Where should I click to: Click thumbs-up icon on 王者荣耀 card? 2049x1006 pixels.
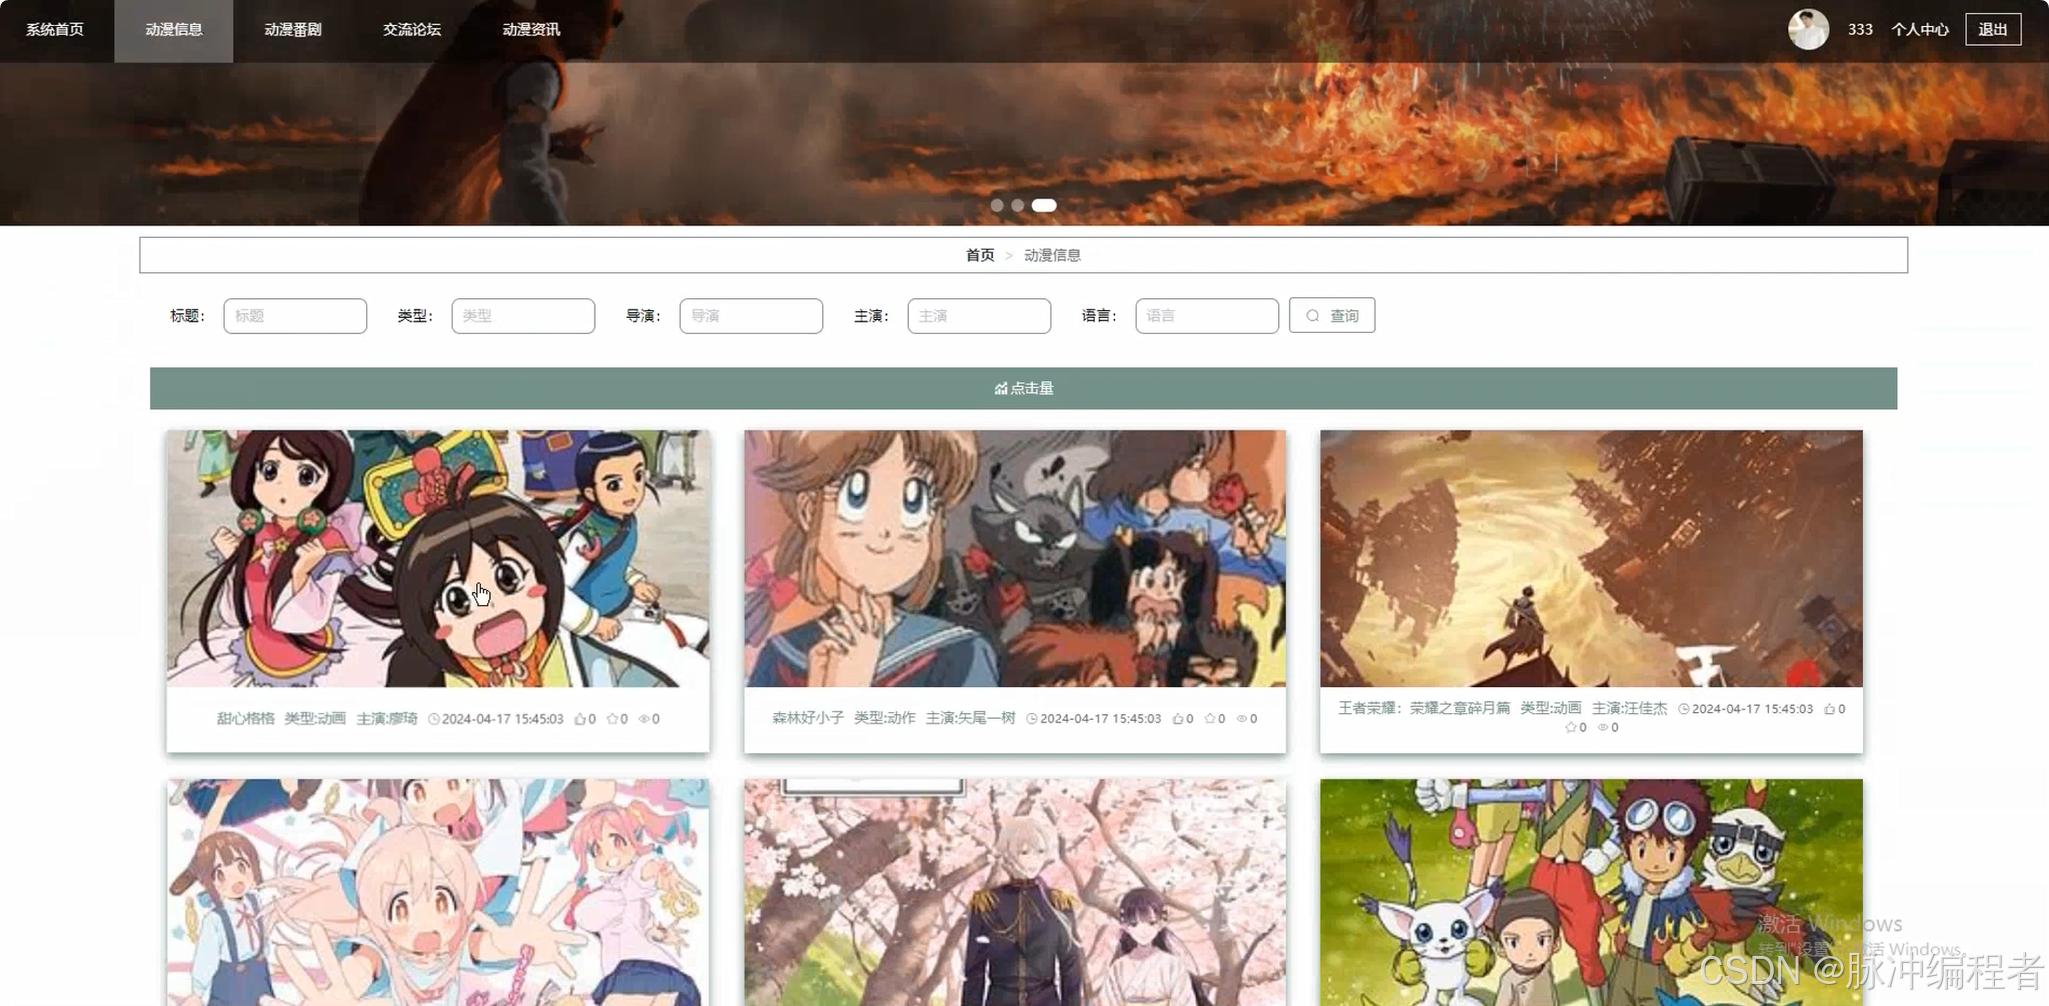click(x=1830, y=709)
